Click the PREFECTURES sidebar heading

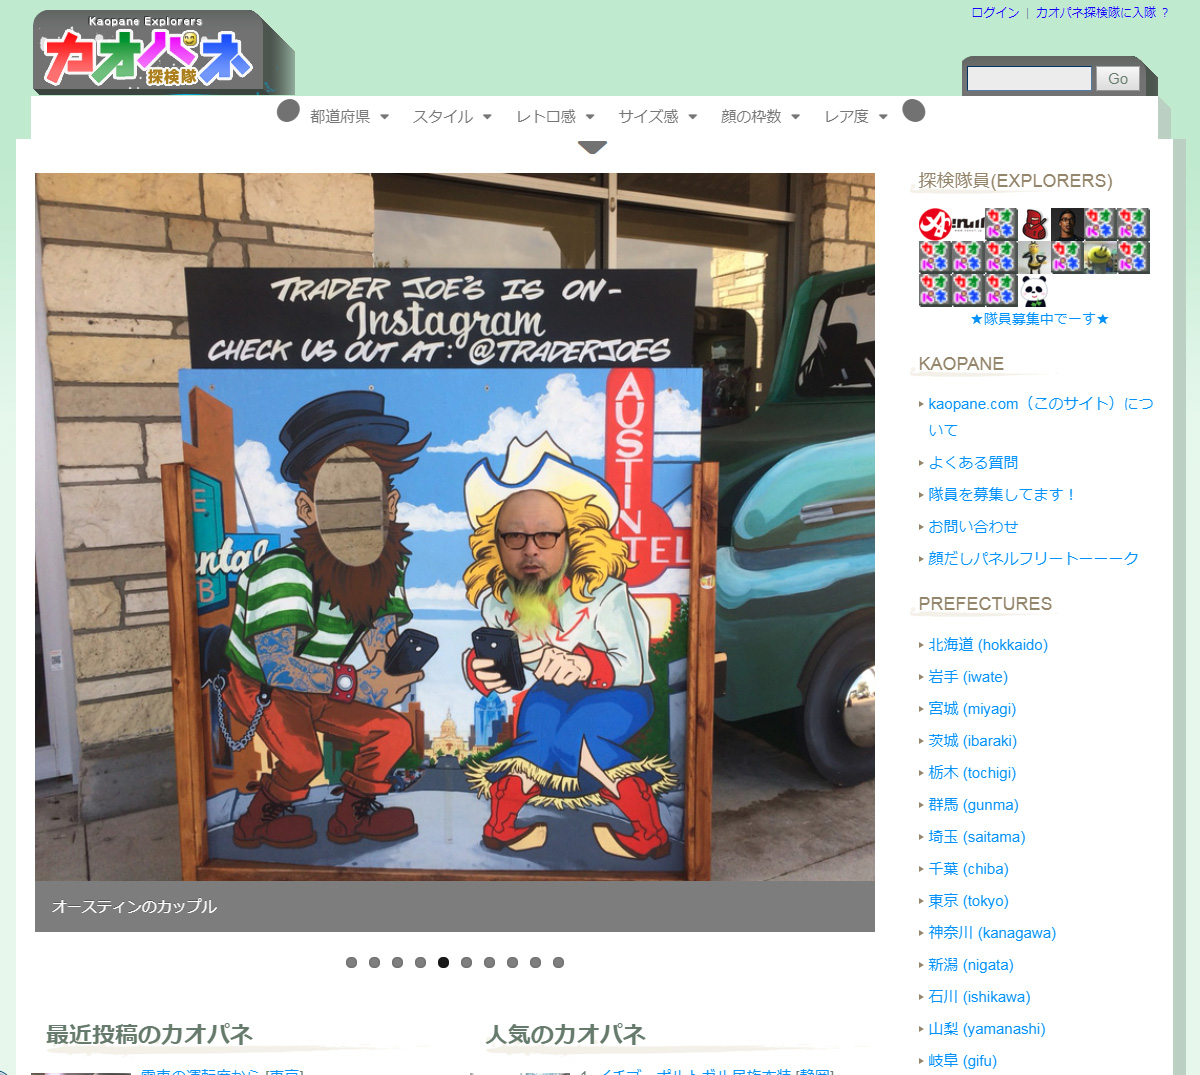tap(985, 604)
